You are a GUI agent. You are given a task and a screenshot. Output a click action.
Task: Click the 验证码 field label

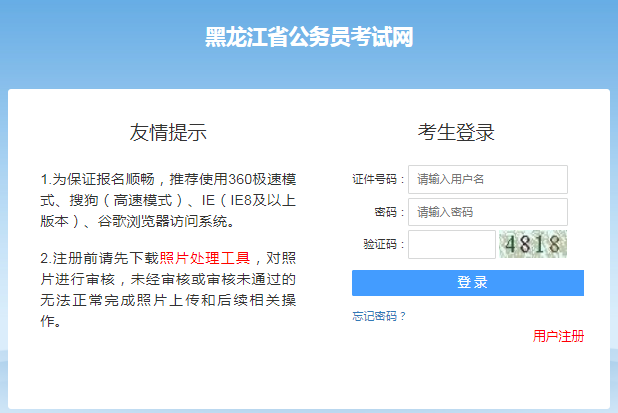tap(381, 245)
